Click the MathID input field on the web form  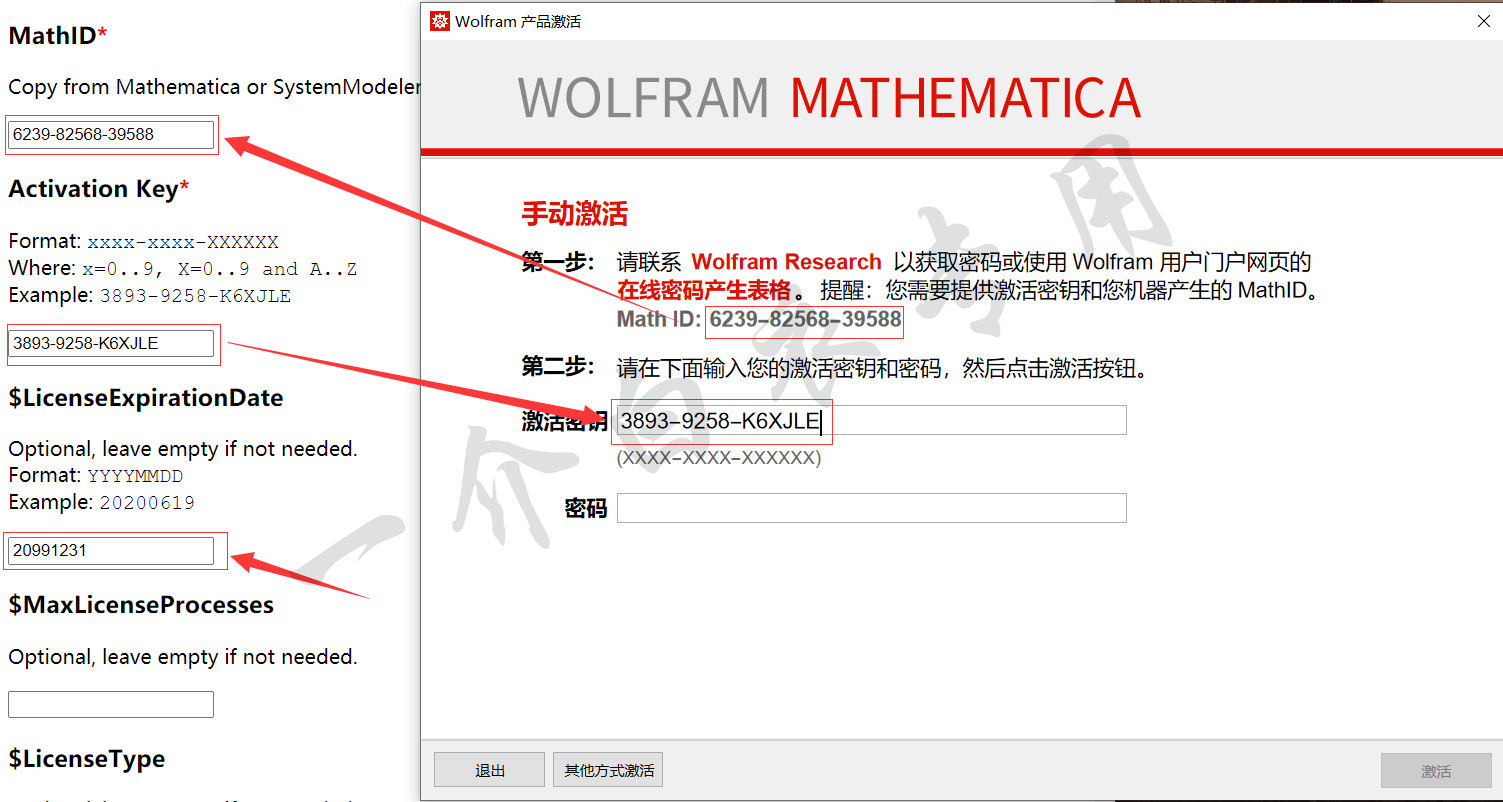point(111,134)
